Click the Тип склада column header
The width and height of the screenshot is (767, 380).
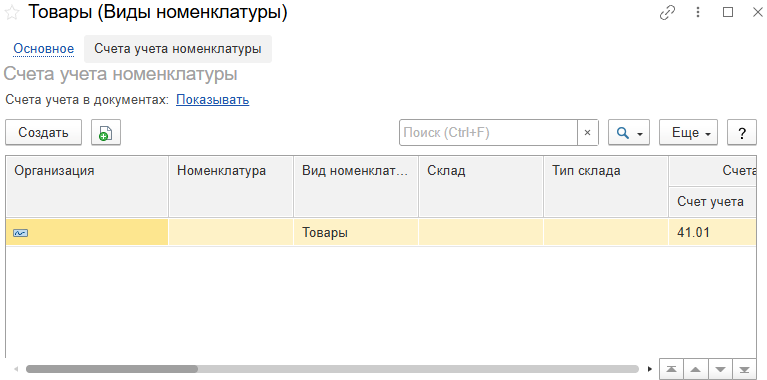(x=606, y=186)
